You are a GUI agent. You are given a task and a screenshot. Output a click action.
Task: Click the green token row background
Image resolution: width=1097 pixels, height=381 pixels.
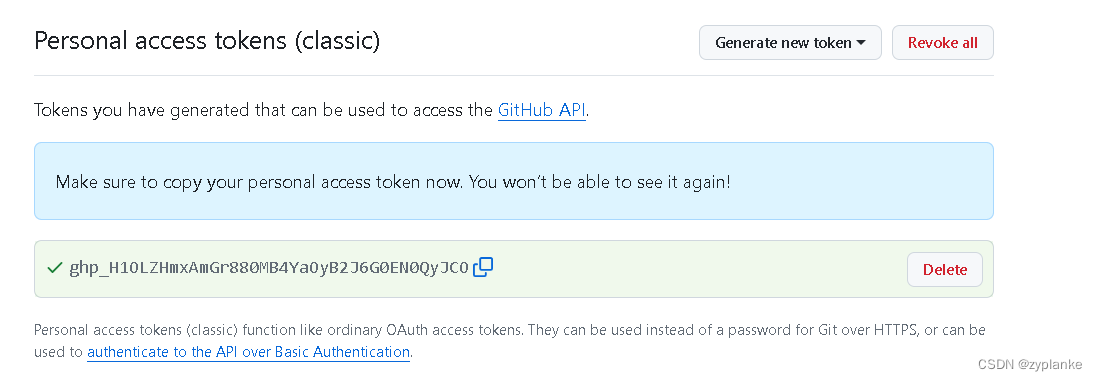point(514,269)
